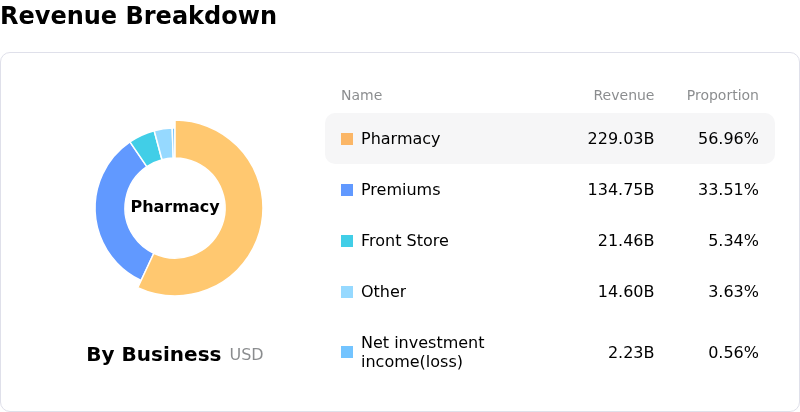This screenshot has height=412, width=800.
Task: Select the Net investment income(loss) label
Action: (x=422, y=352)
